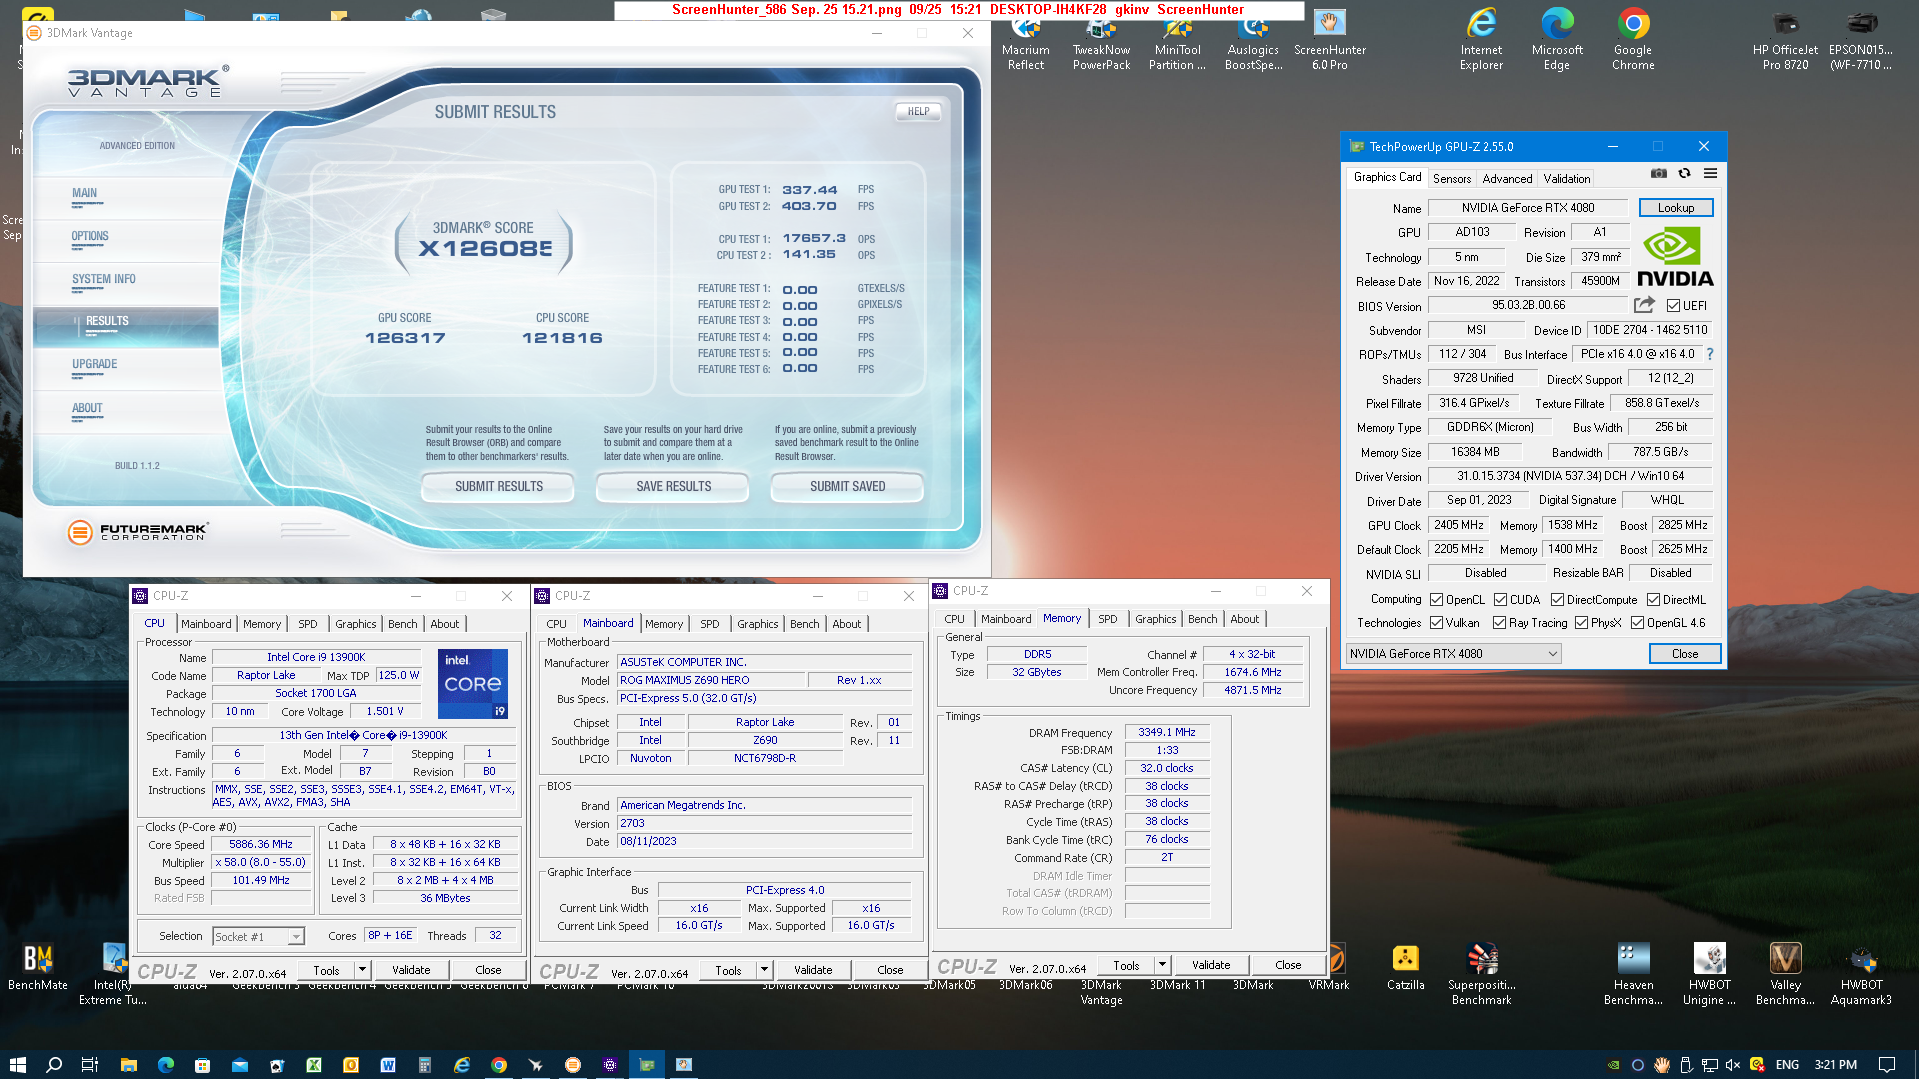Open HP OfficeJet Pro 8720 desktop icon

(x=1785, y=40)
